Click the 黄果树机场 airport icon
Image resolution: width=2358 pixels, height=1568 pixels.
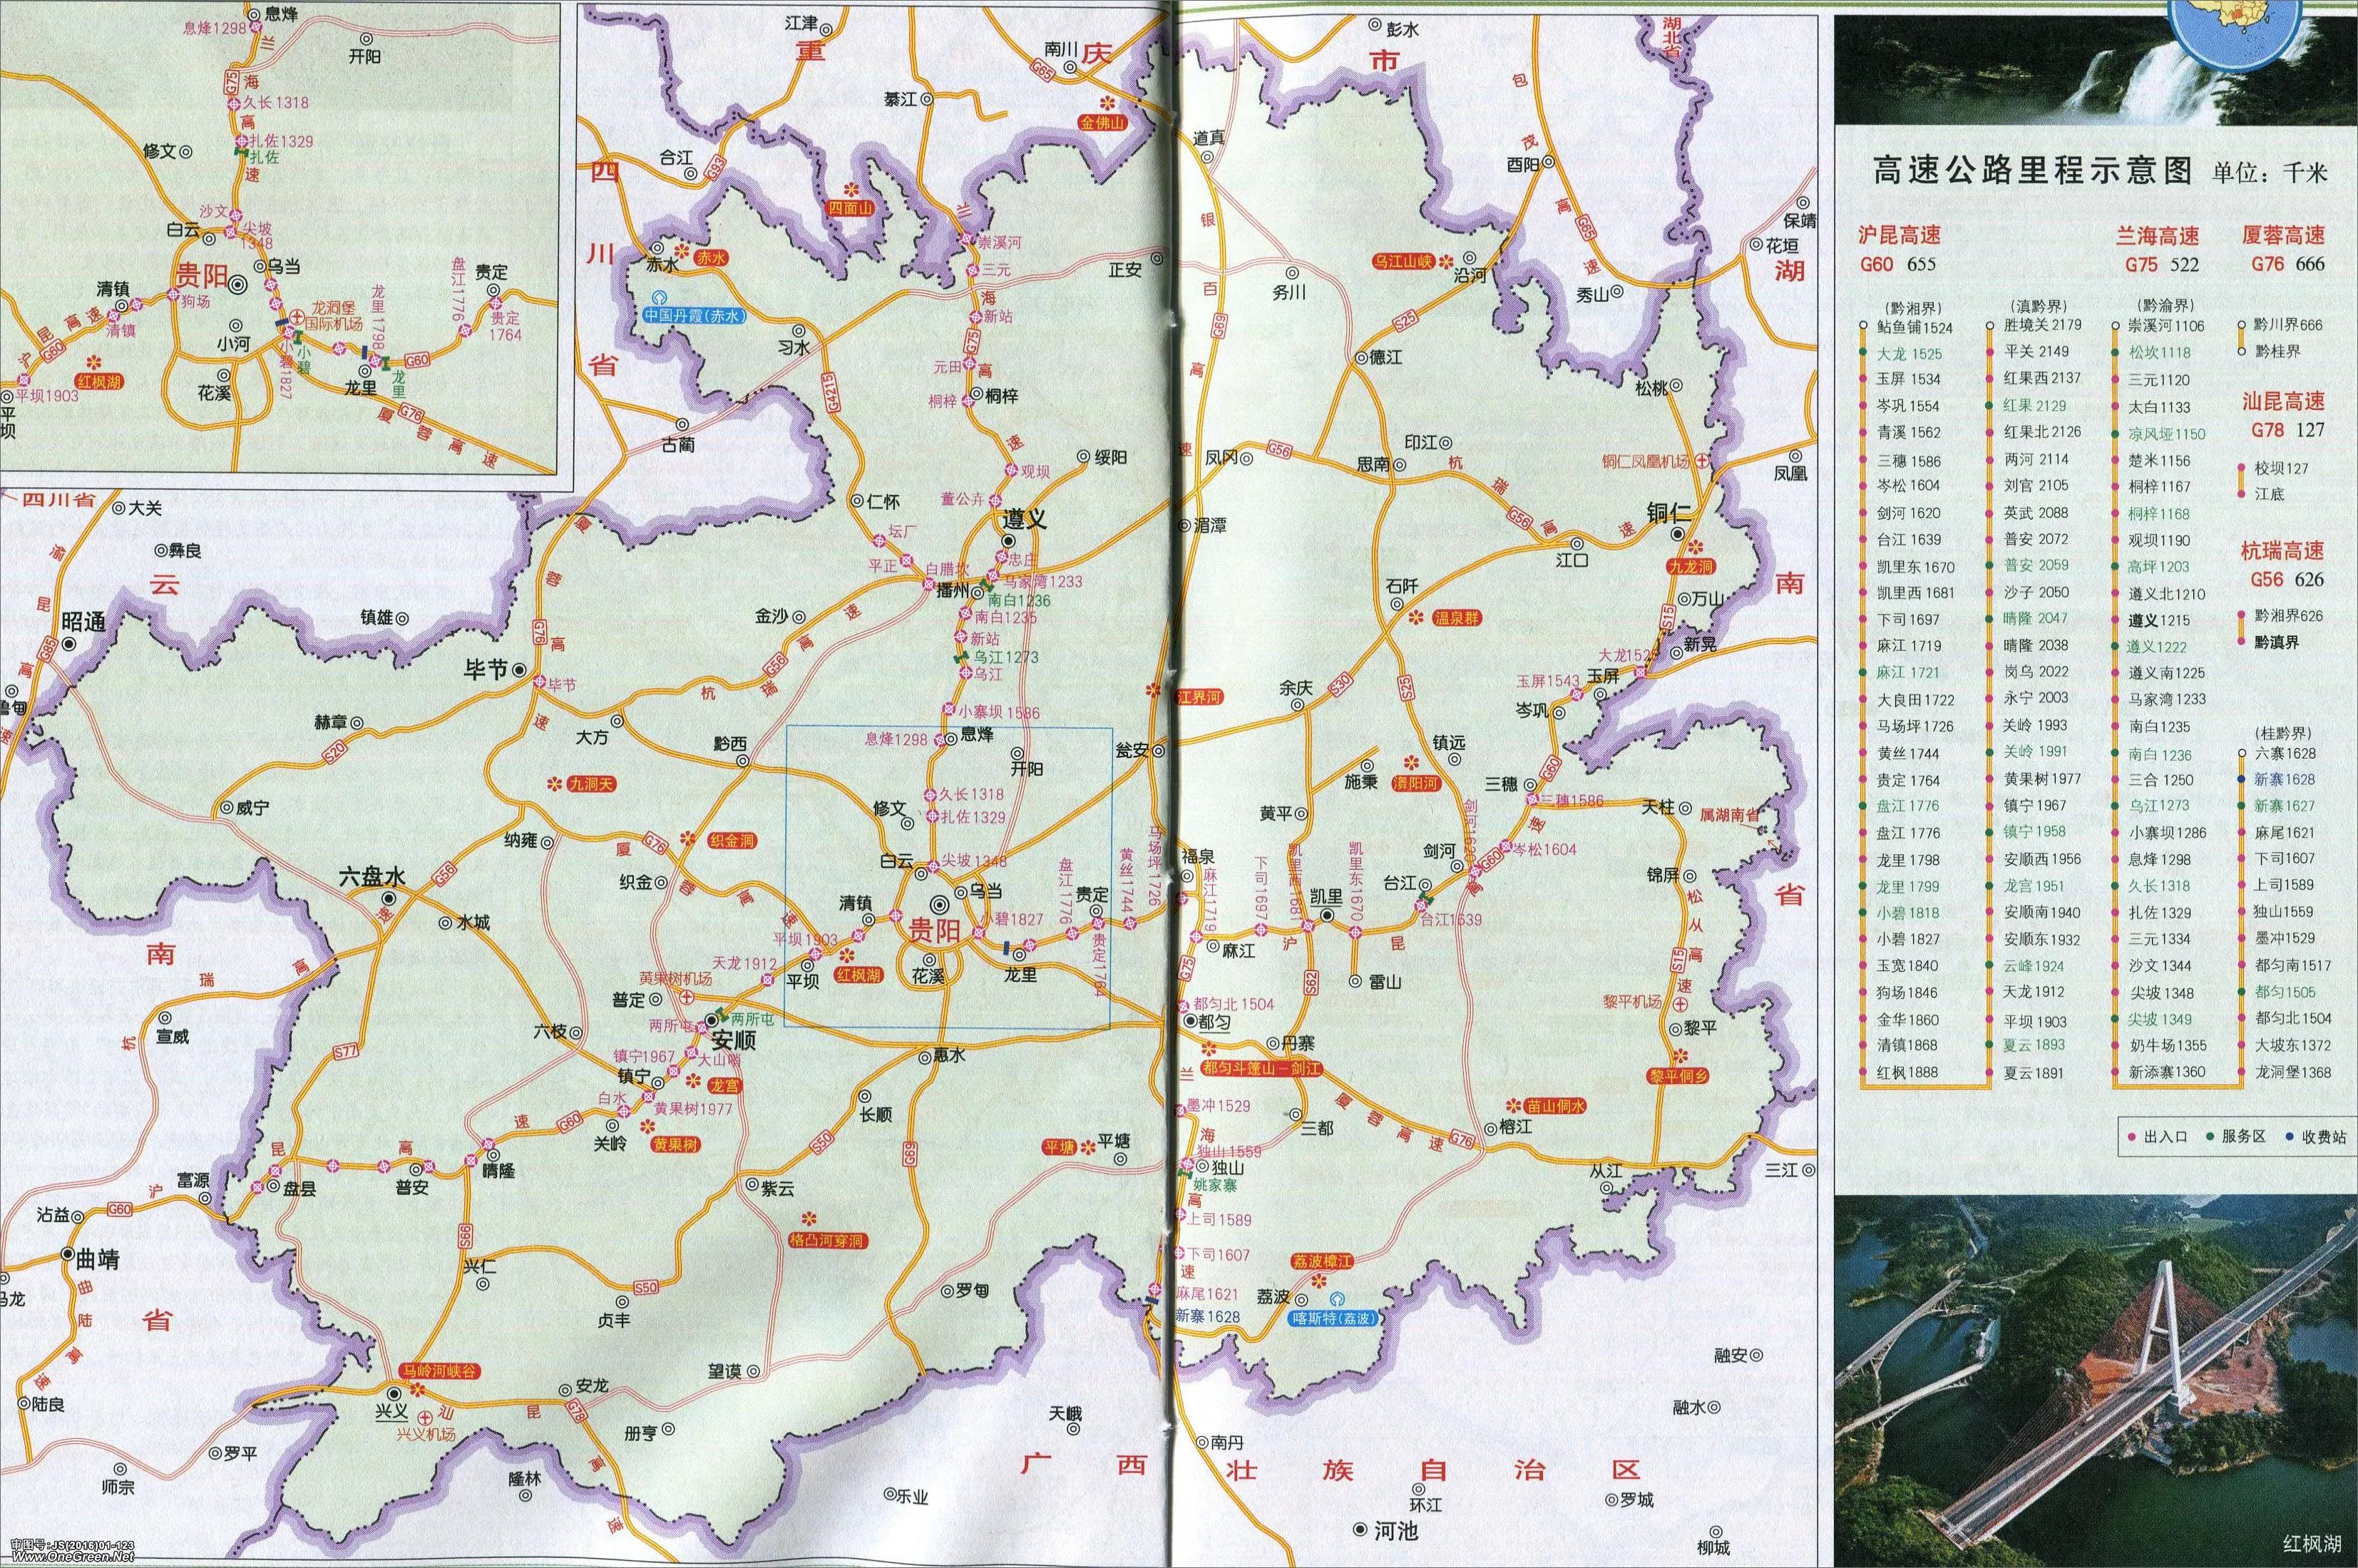[688, 998]
